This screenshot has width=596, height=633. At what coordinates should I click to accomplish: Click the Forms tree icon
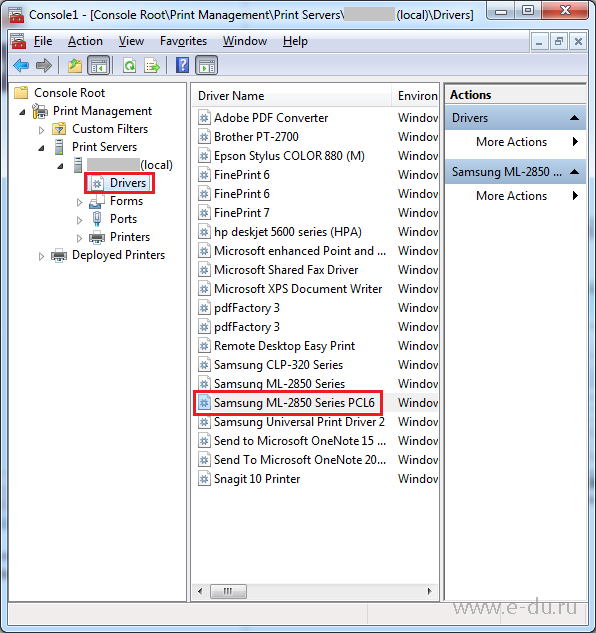click(97, 201)
